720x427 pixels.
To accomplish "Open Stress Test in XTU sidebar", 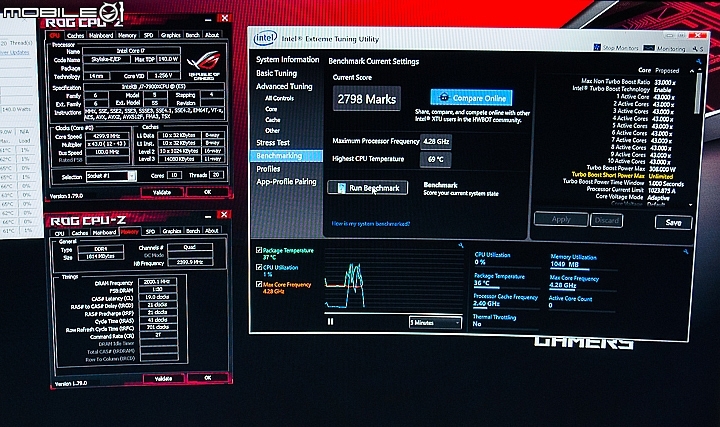I will point(273,143).
